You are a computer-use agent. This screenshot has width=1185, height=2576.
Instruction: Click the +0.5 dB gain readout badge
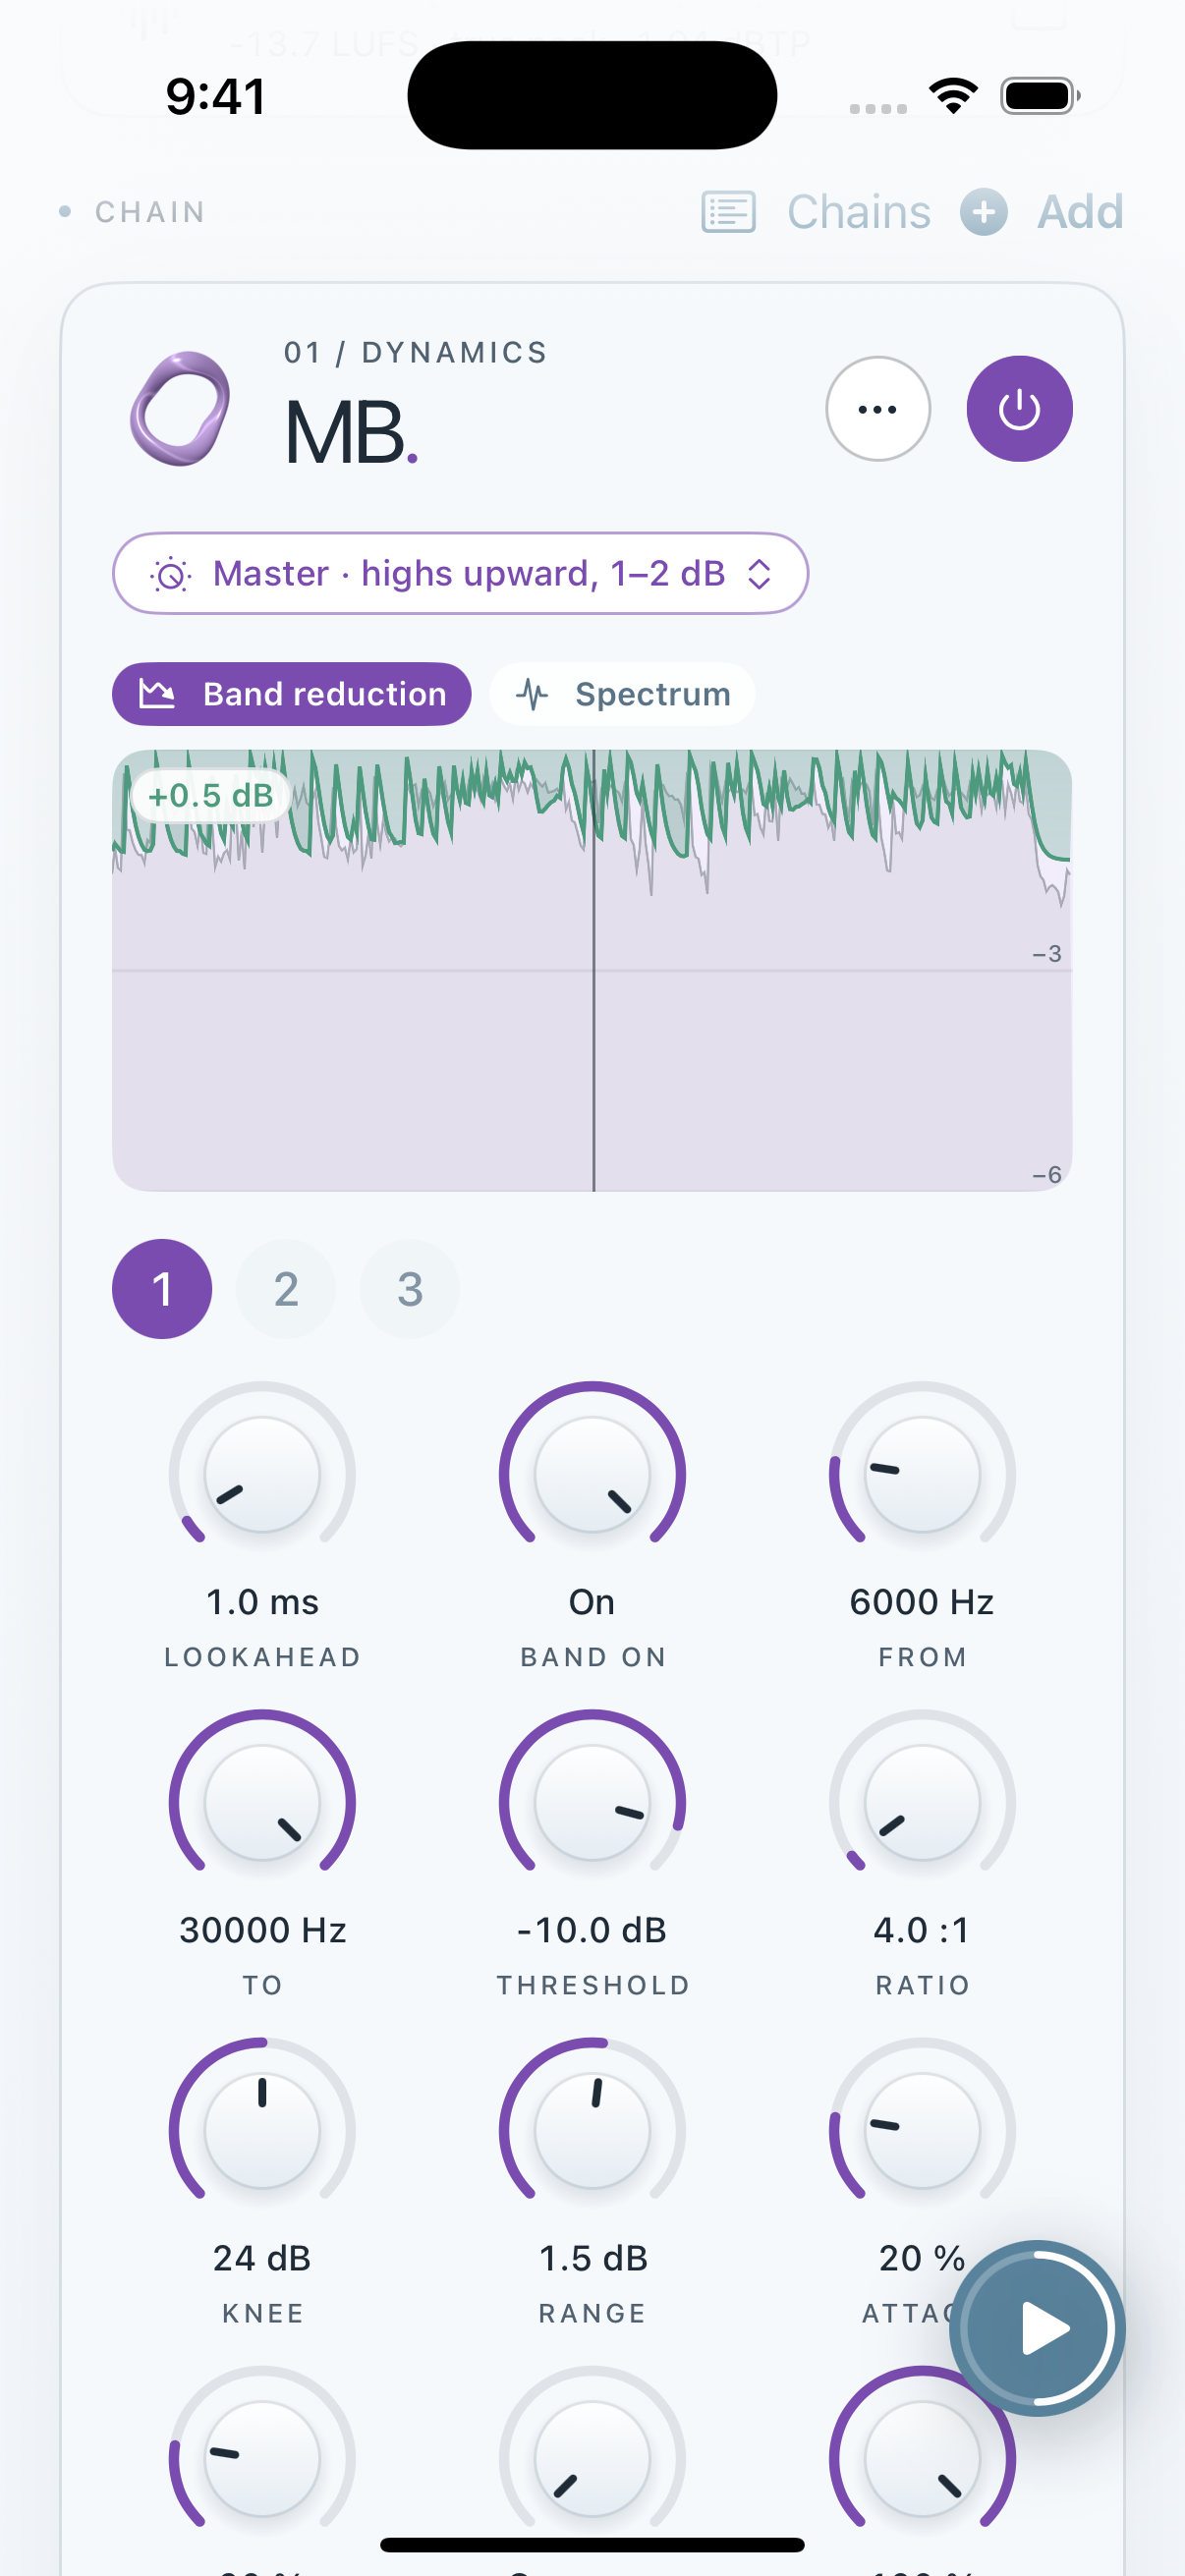(x=210, y=796)
